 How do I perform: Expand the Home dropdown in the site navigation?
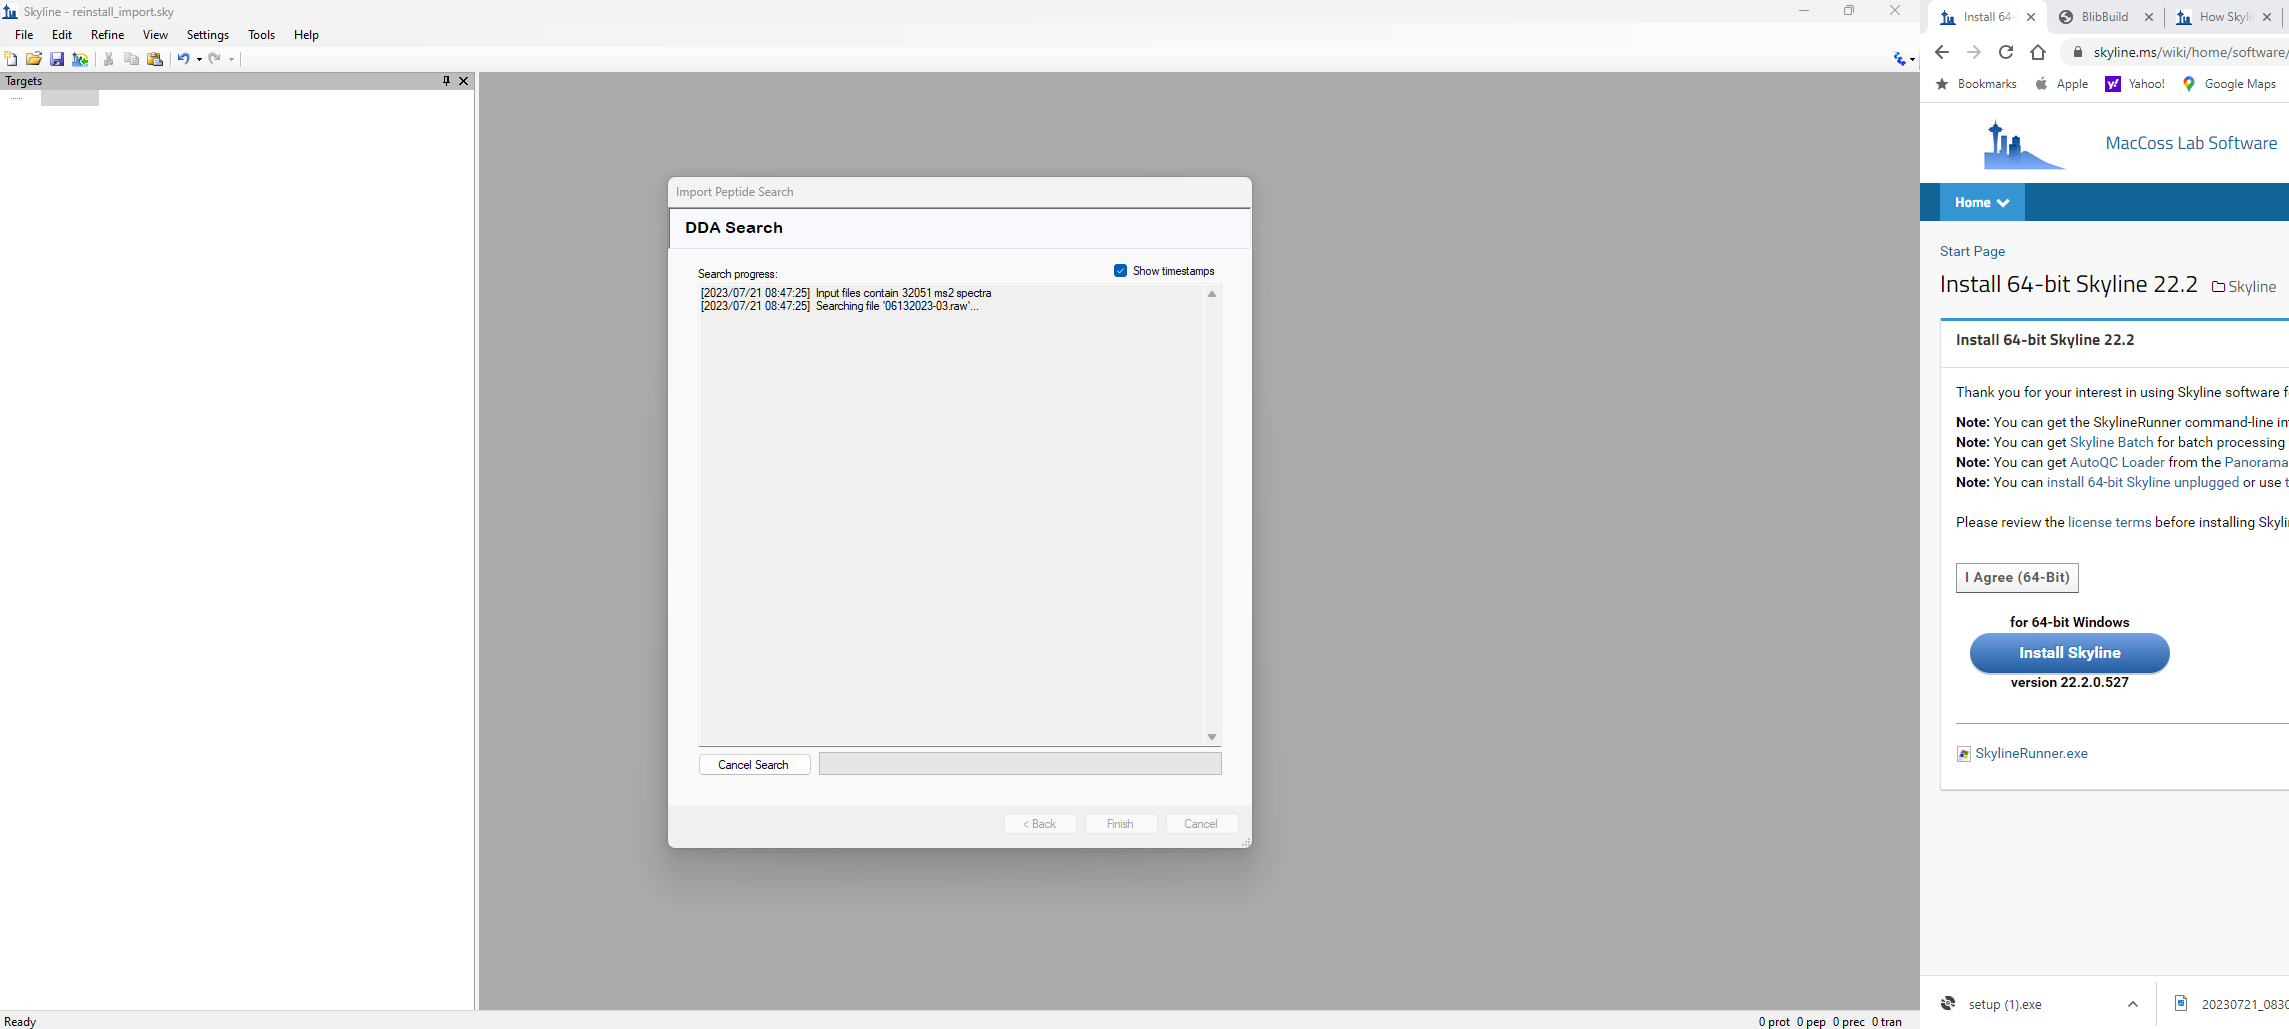tap(1982, 202)
